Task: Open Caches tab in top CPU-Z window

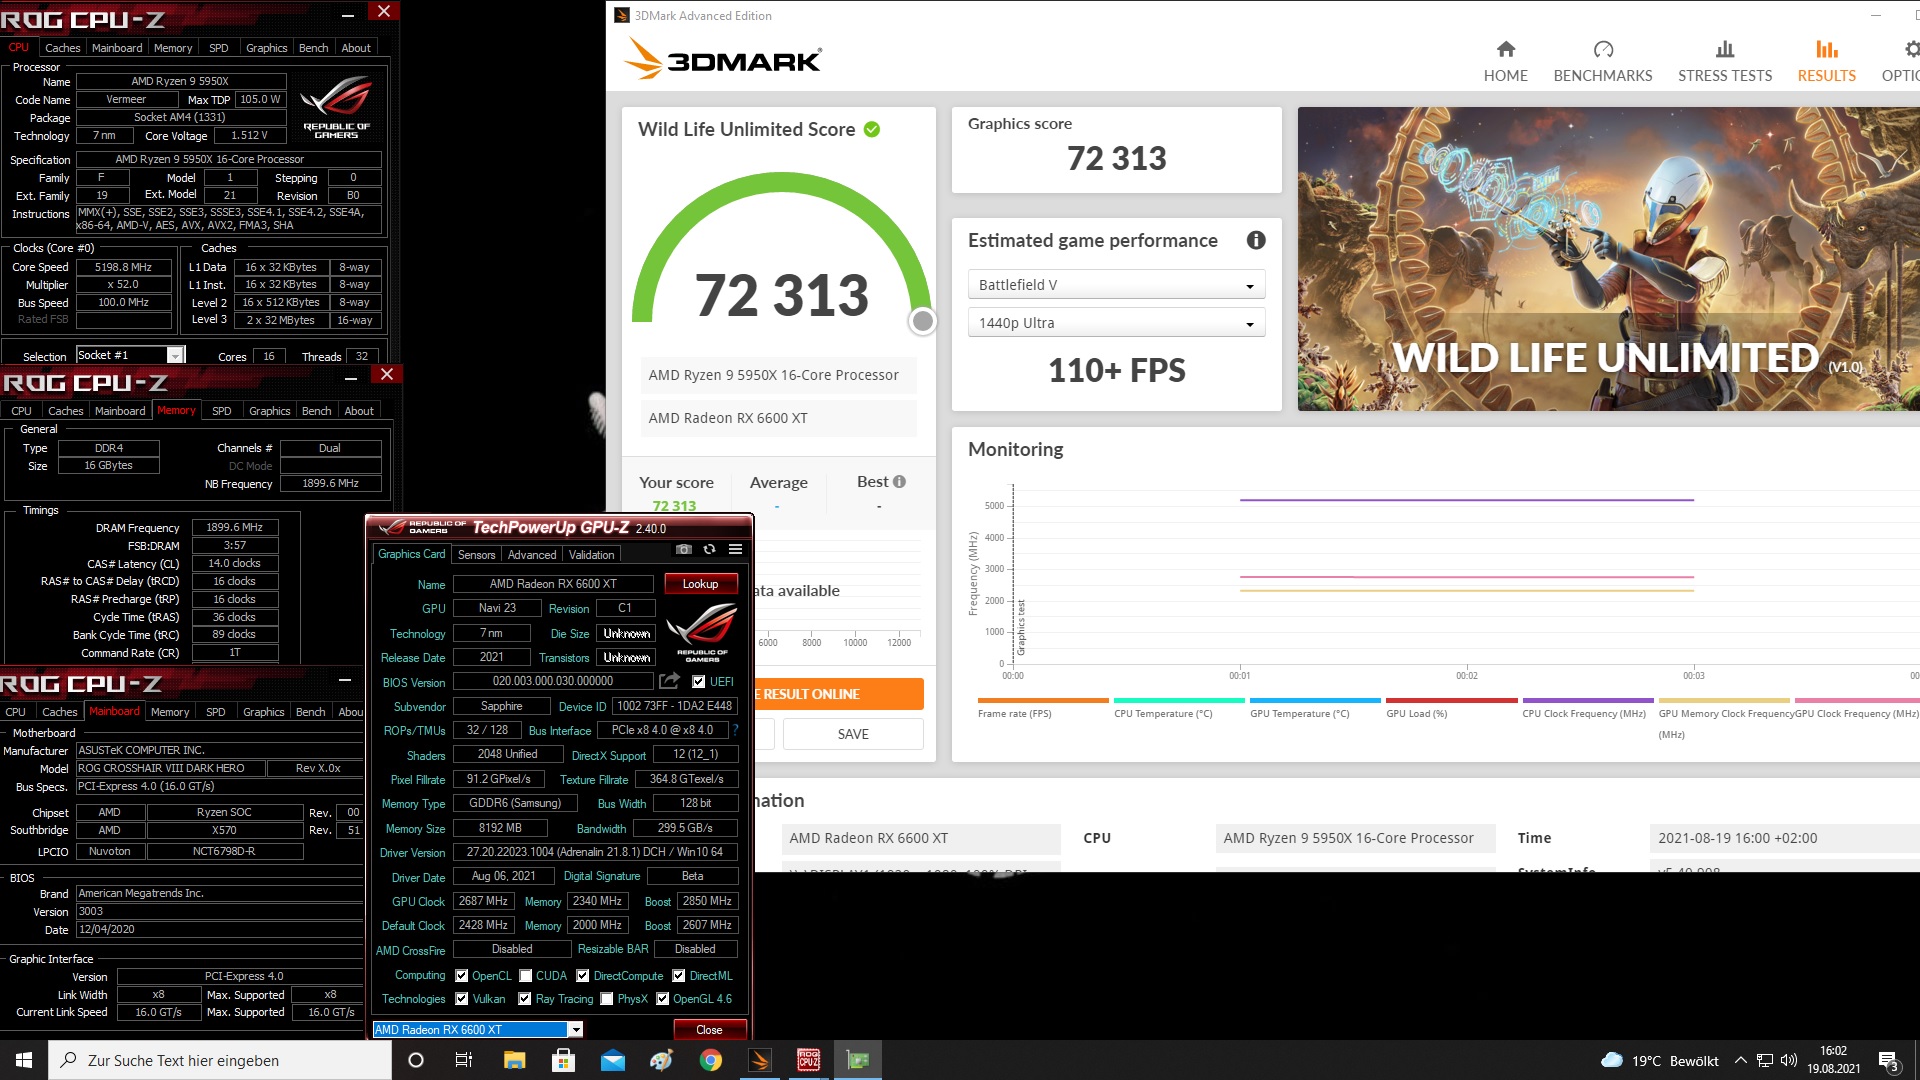Action: pyautogui.click(x=62, y=48)
